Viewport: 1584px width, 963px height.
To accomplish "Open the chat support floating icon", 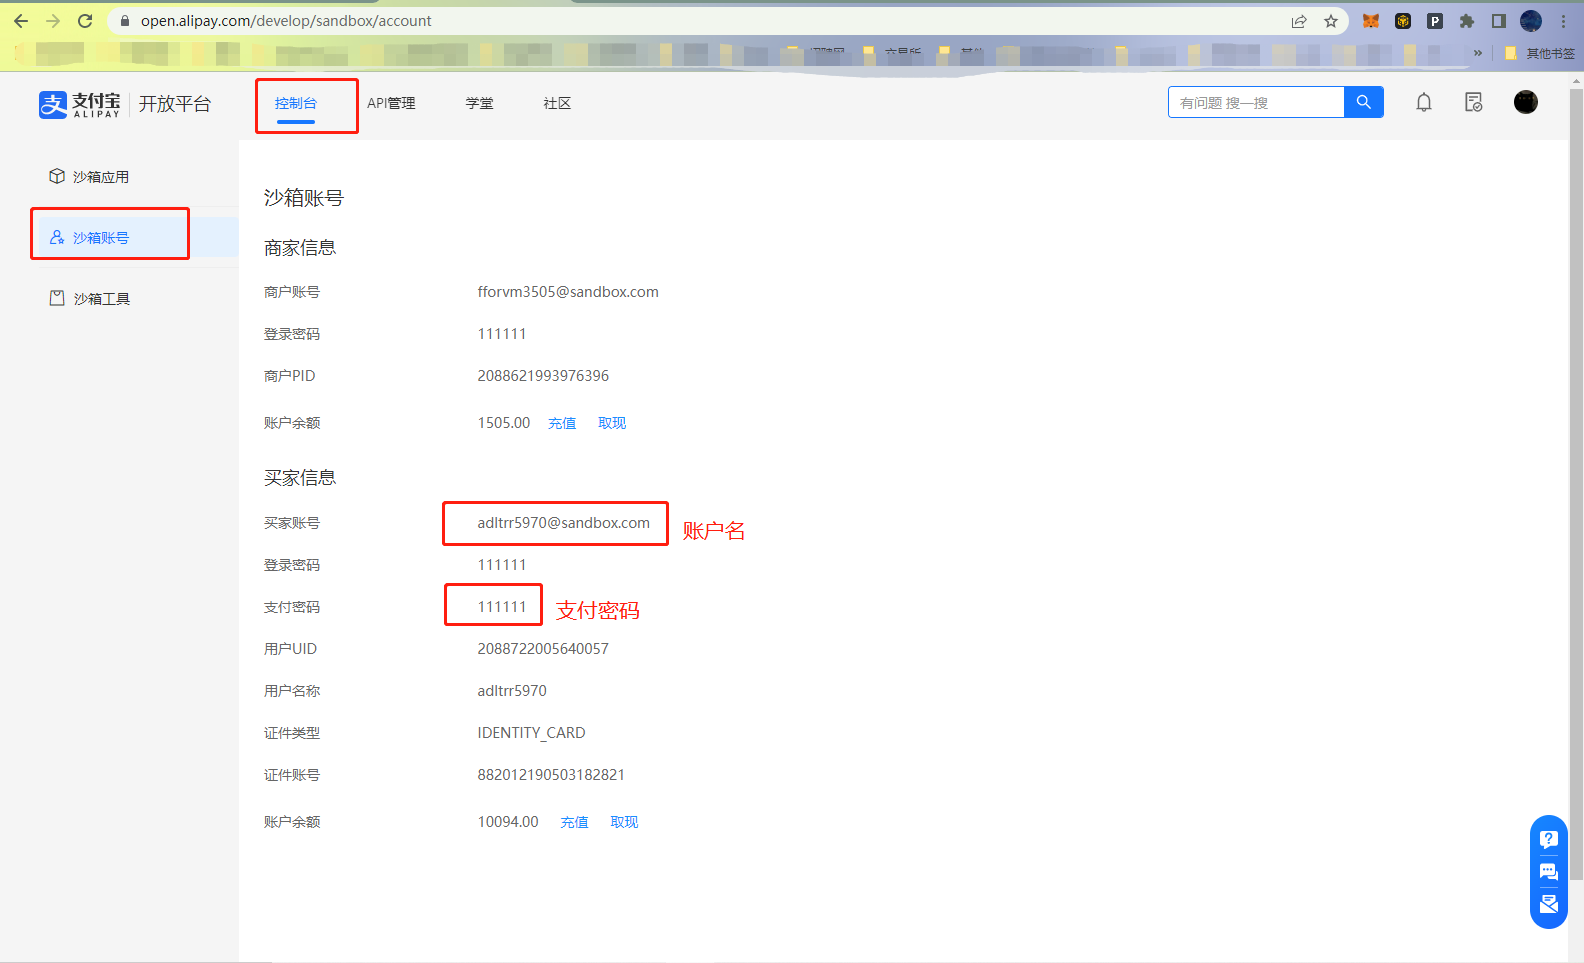I will coord(1549,872).
